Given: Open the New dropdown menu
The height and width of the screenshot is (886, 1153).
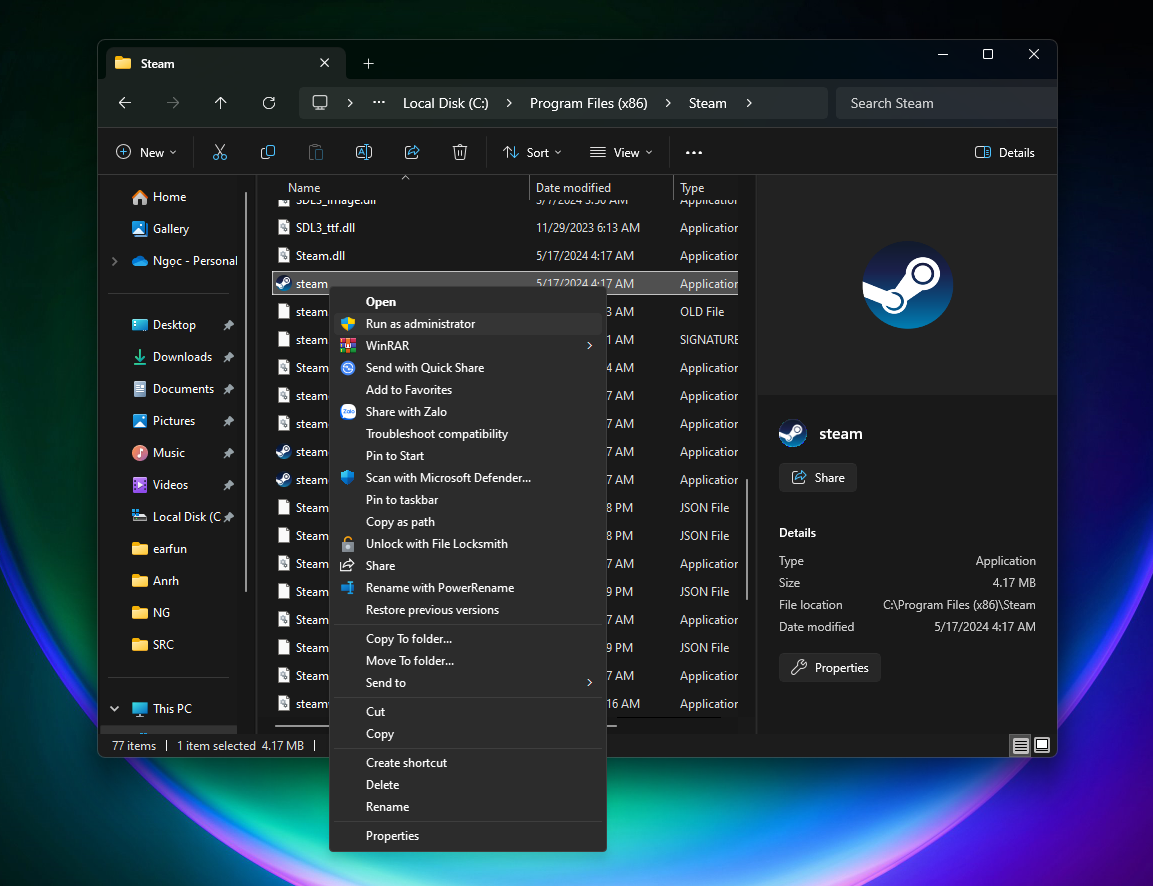Looking at the screenshot, I should click(146, 152).
